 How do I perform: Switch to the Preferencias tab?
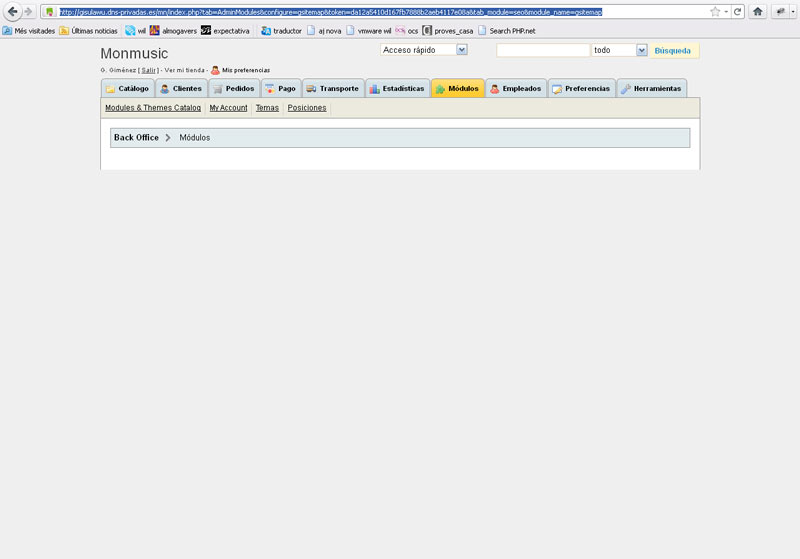pos(582,89)
